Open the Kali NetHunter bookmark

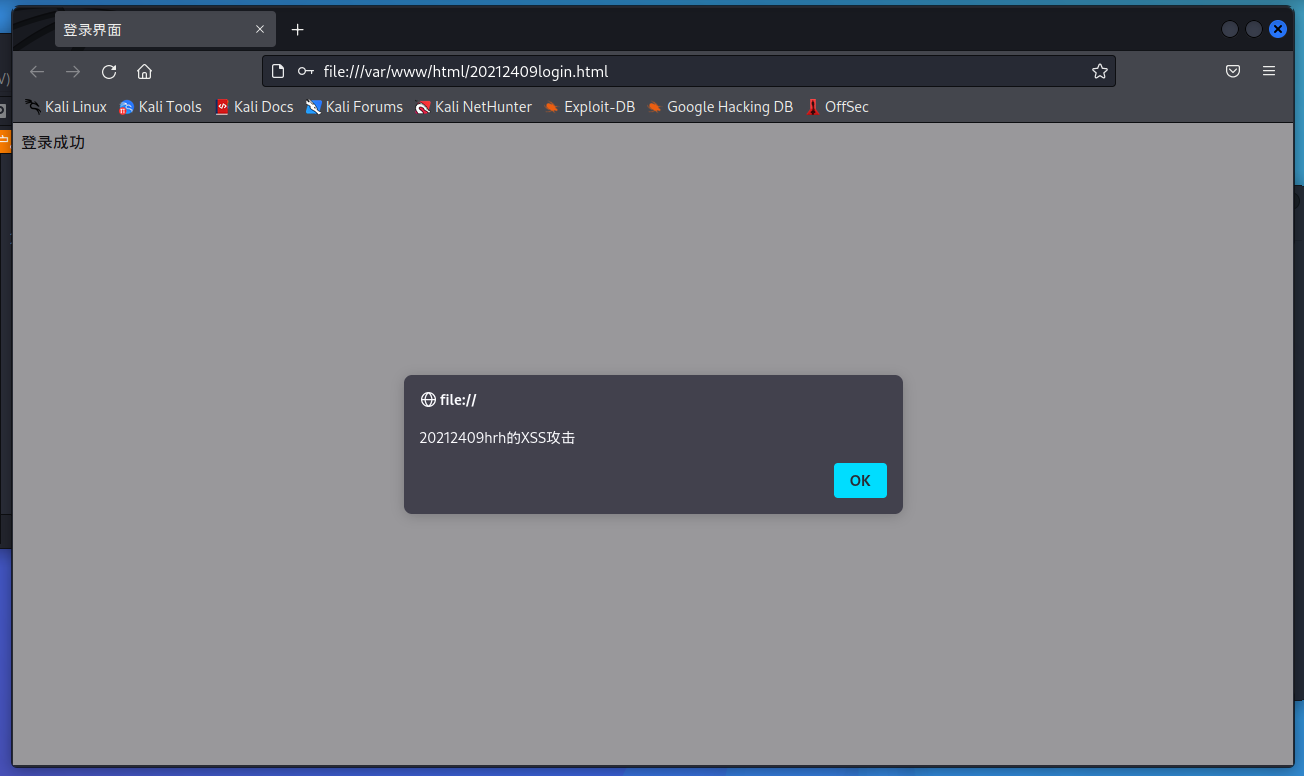pyautogui.click(x=474, y=107)
